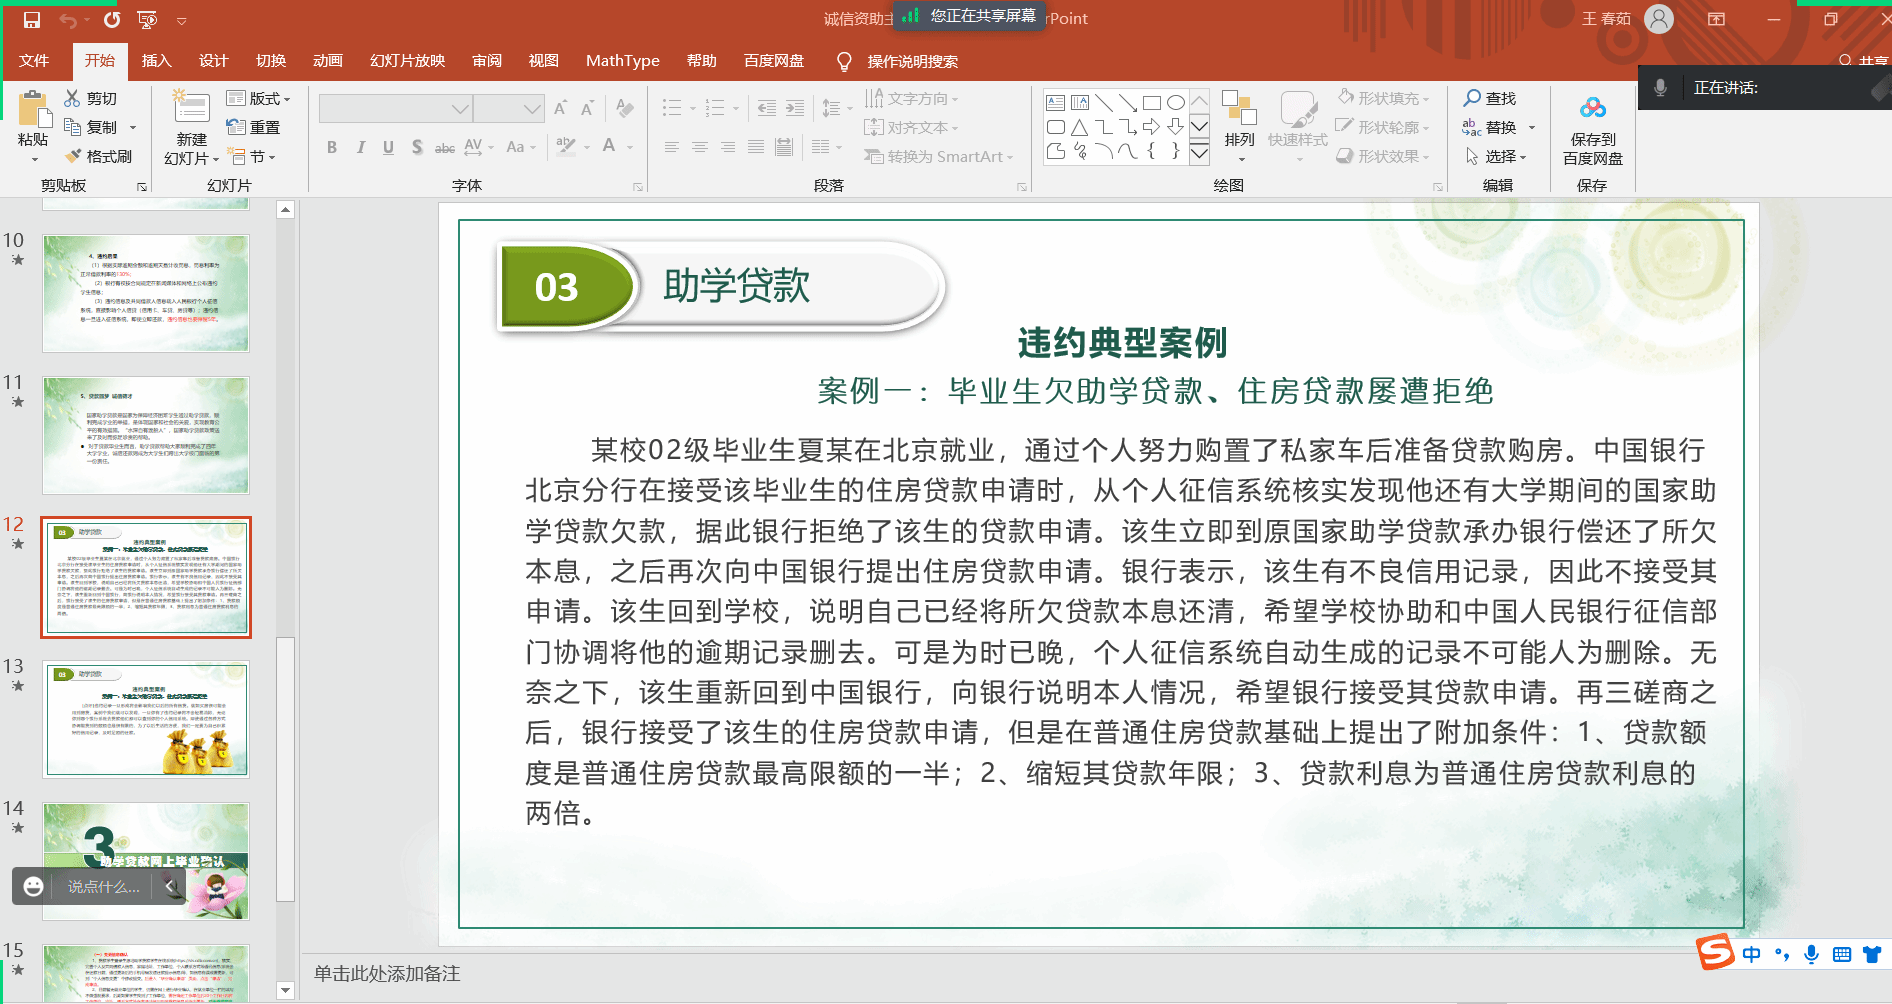Click the Save icon in quick access toolbar

coord(32,20)
